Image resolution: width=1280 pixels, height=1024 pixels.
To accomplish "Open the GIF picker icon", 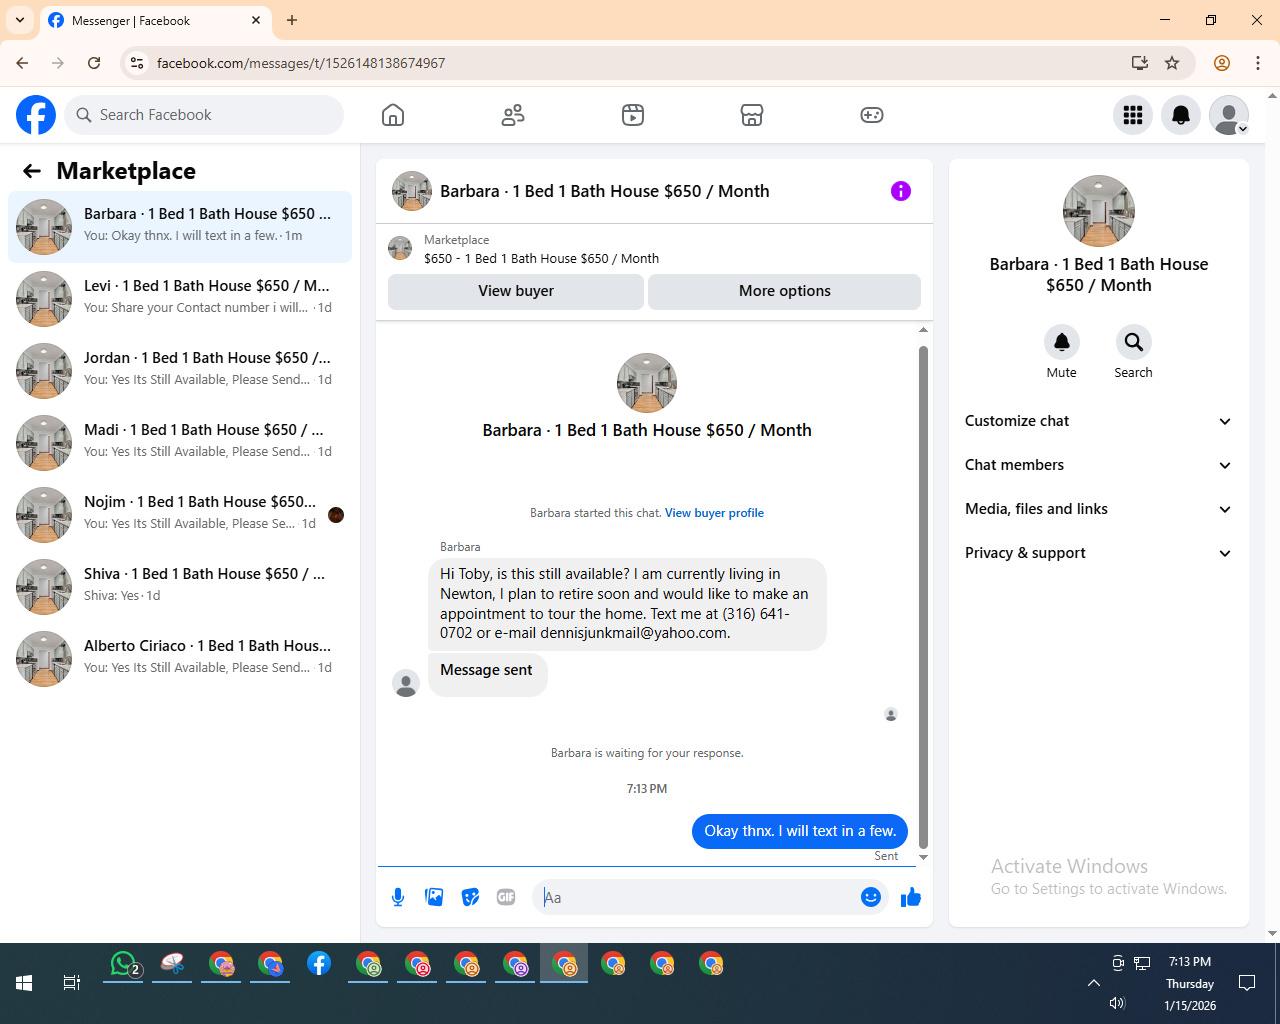I will [x=506, y=897].
